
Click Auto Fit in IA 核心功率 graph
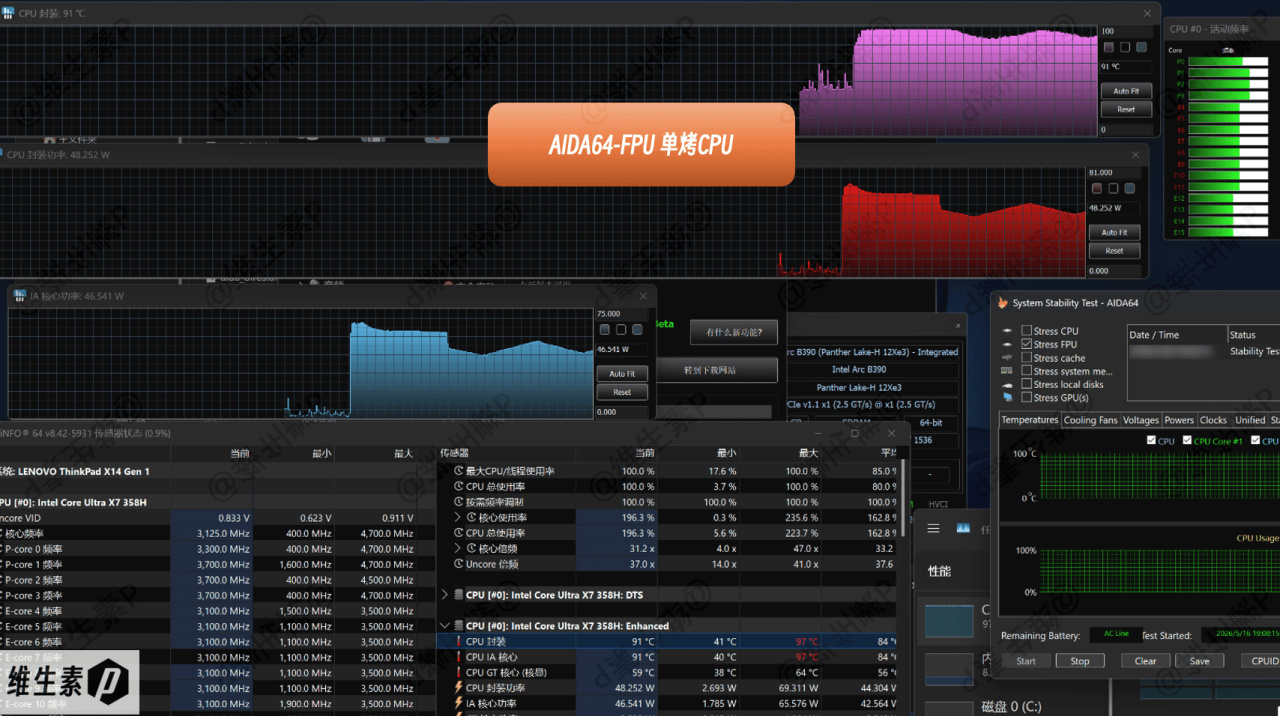click(622, 374)
